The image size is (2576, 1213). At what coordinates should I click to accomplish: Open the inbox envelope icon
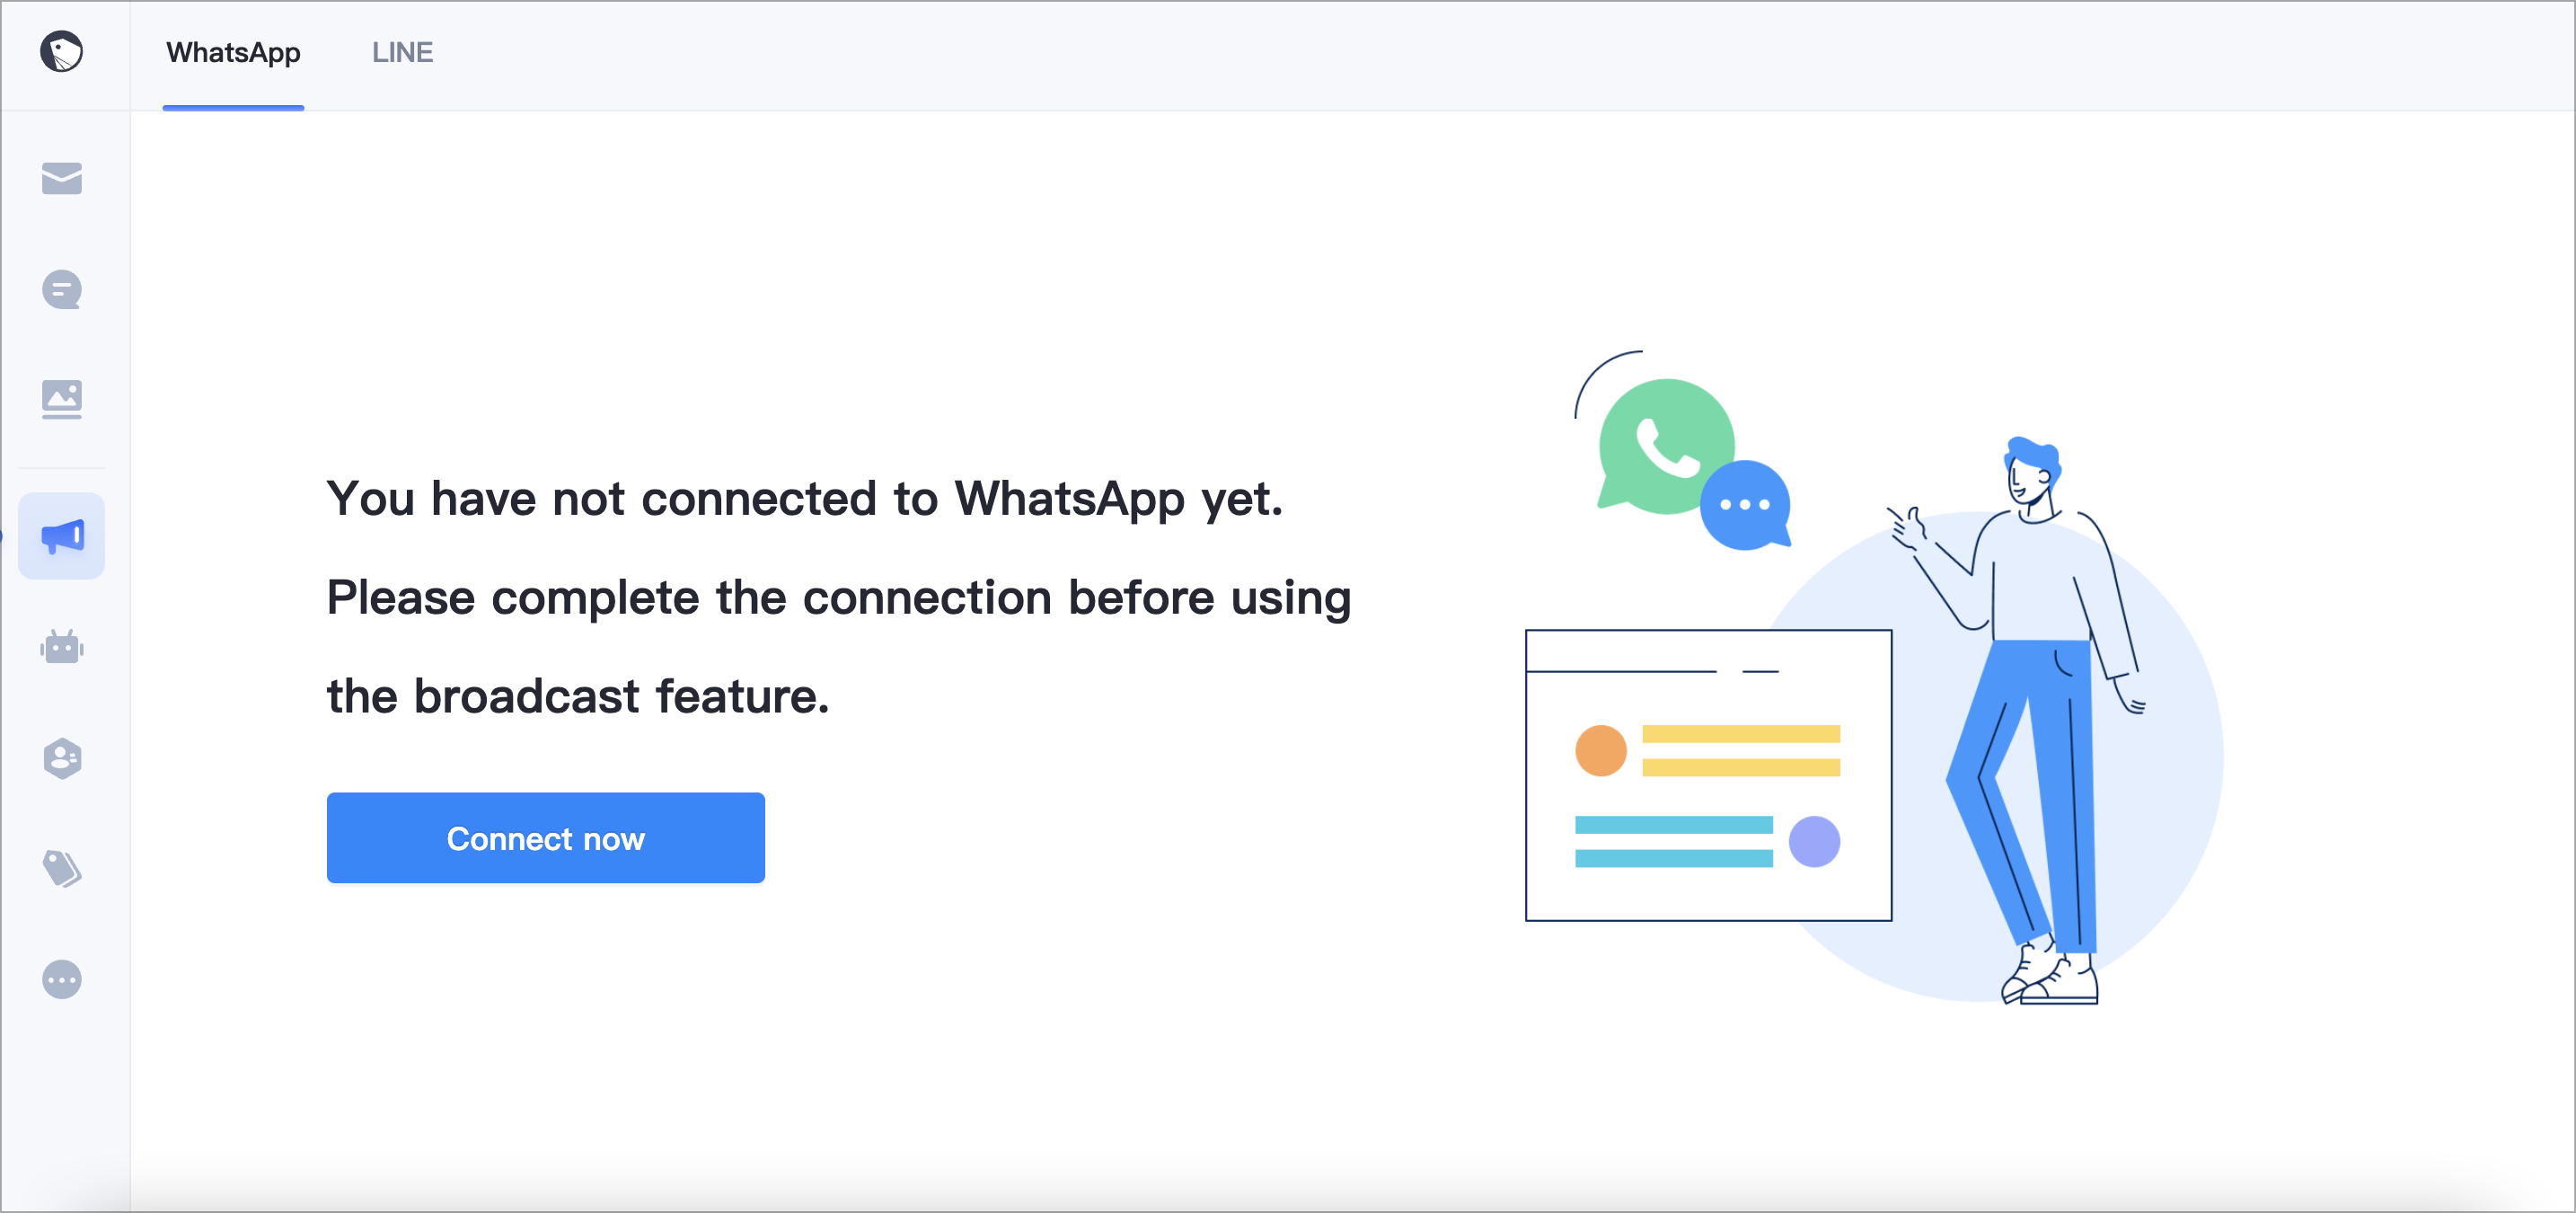pos(62,178)
